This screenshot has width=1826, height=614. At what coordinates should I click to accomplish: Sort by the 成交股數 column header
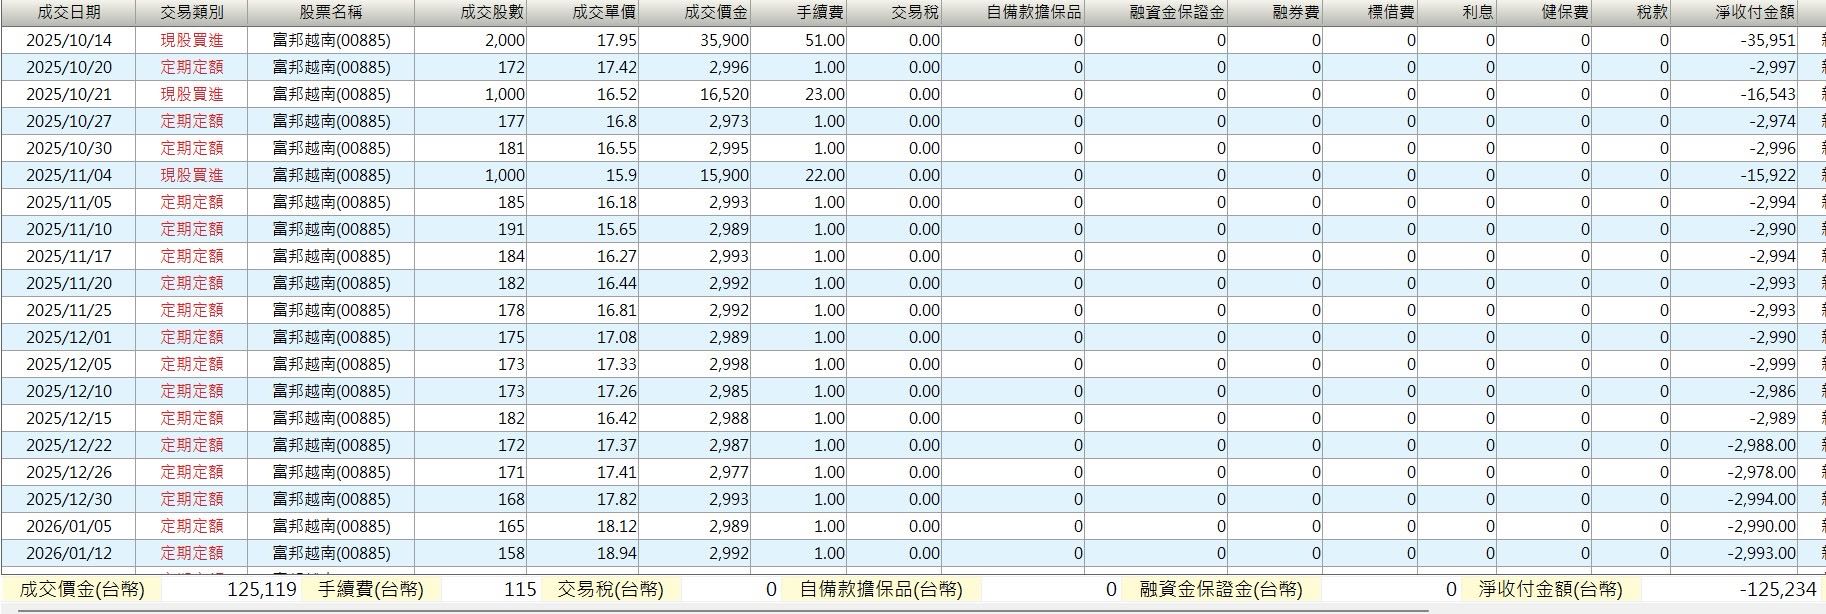point(492,13)
